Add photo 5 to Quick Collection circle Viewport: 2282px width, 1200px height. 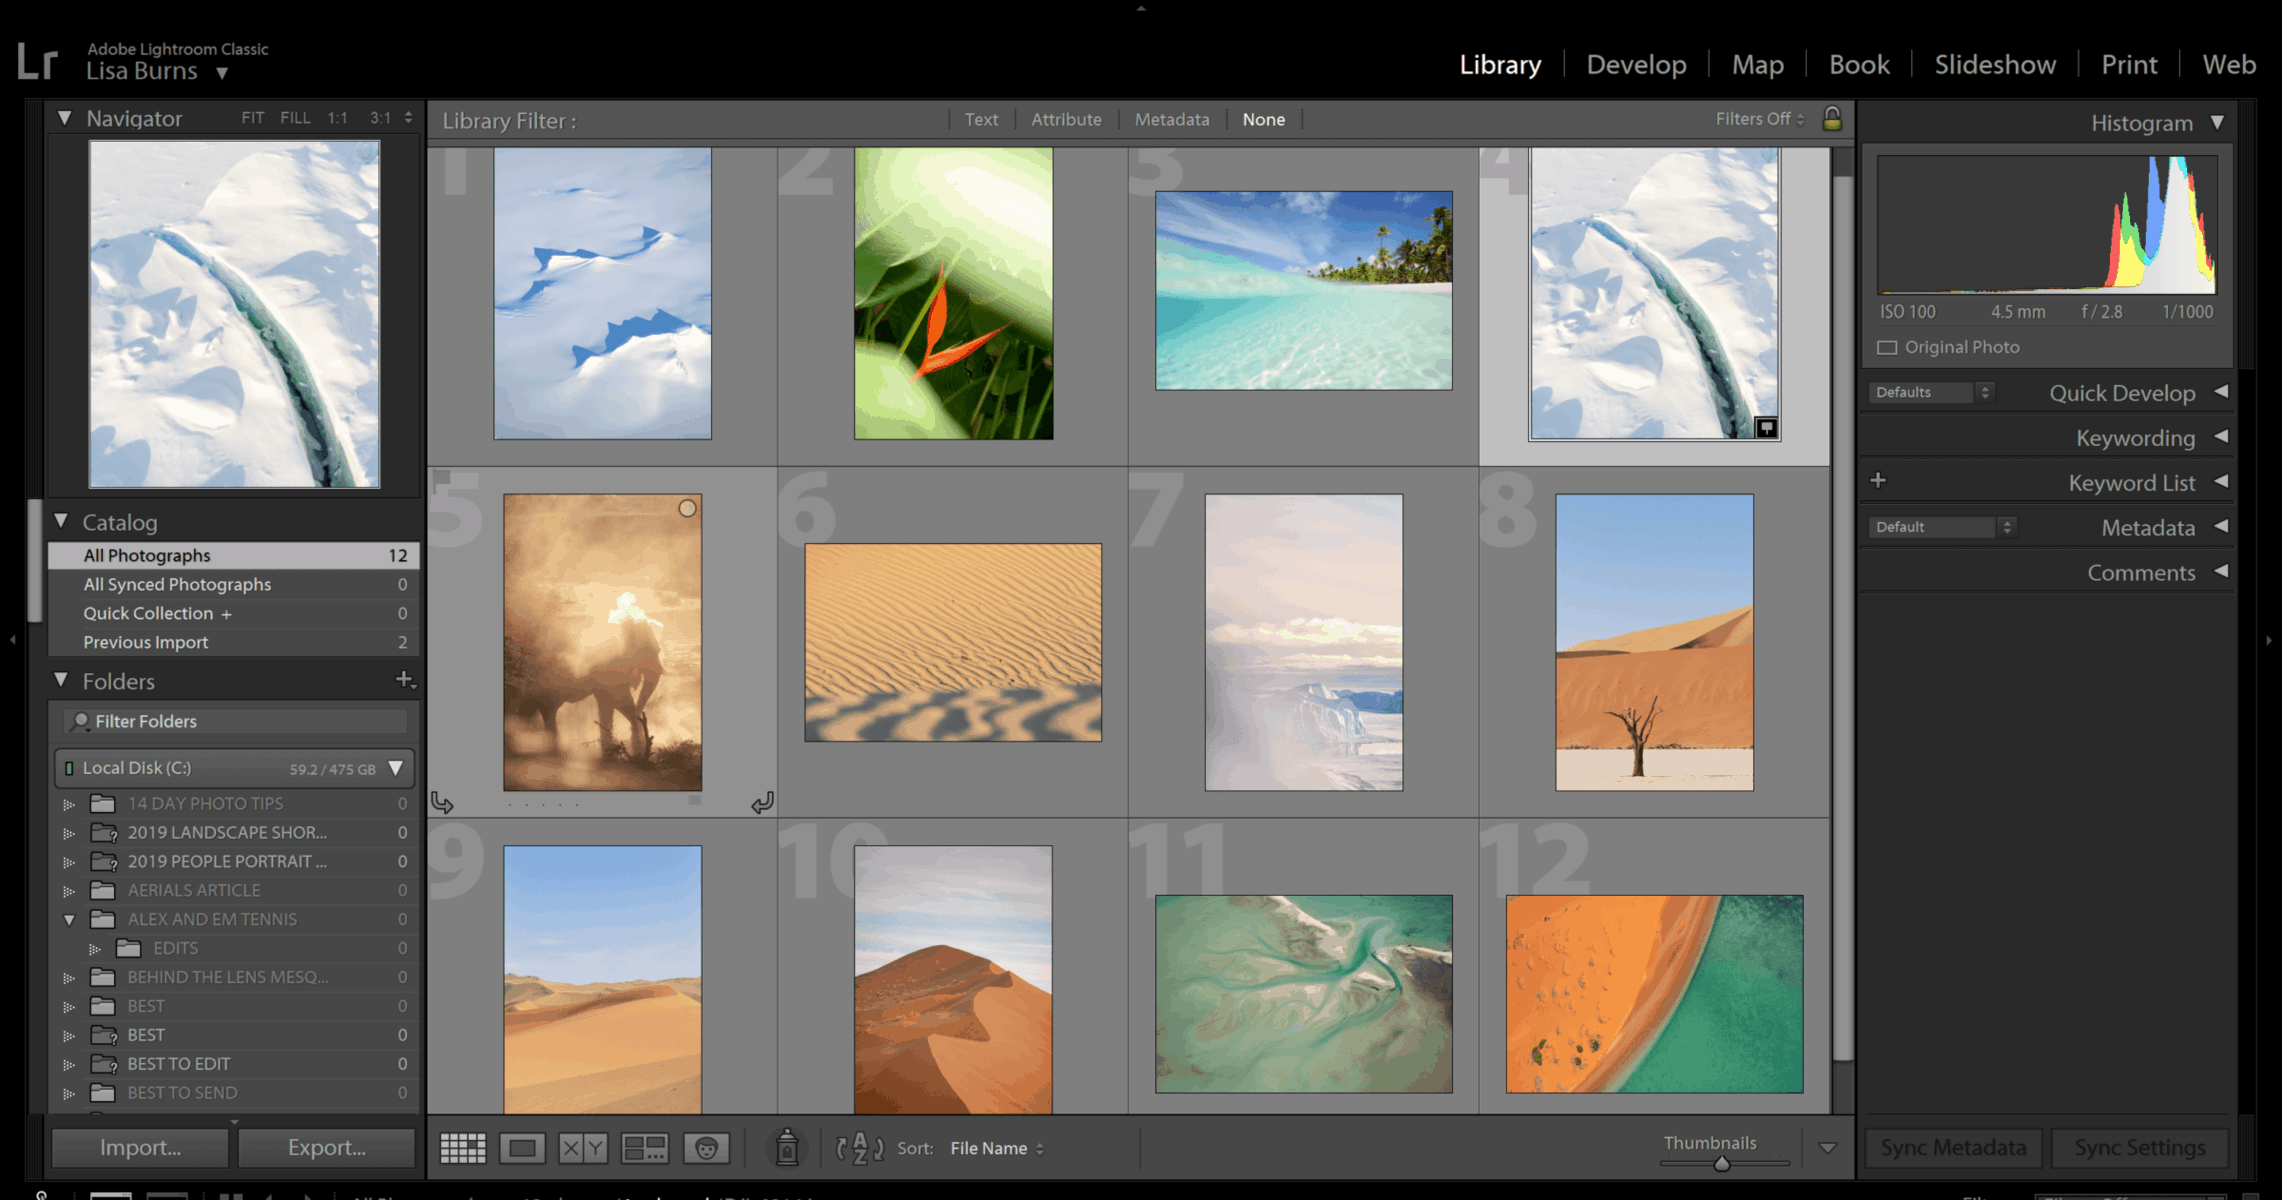coord(687,508)
